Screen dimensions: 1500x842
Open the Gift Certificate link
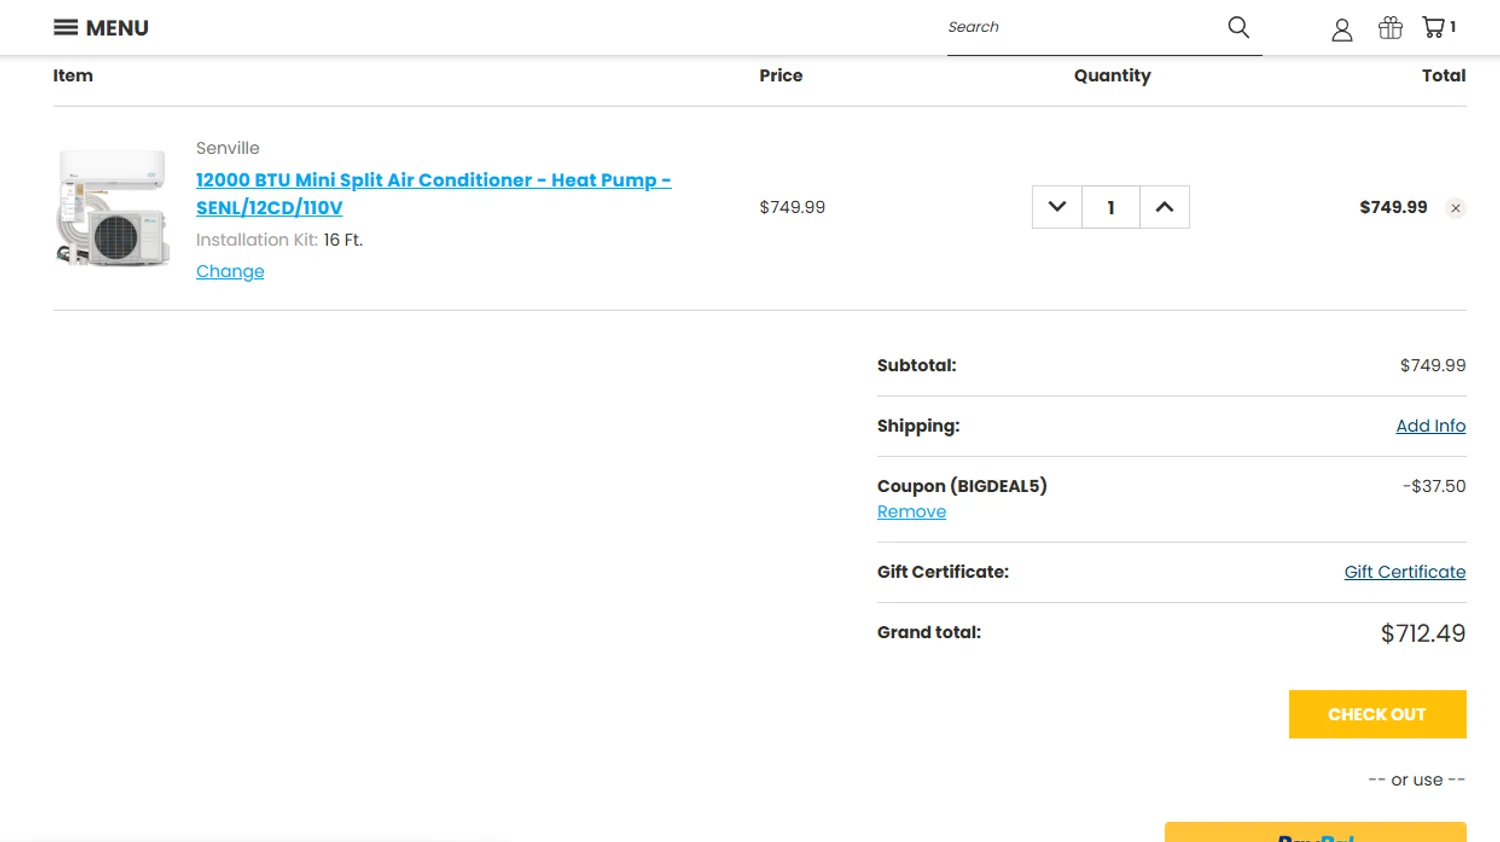coord(1404,572)
